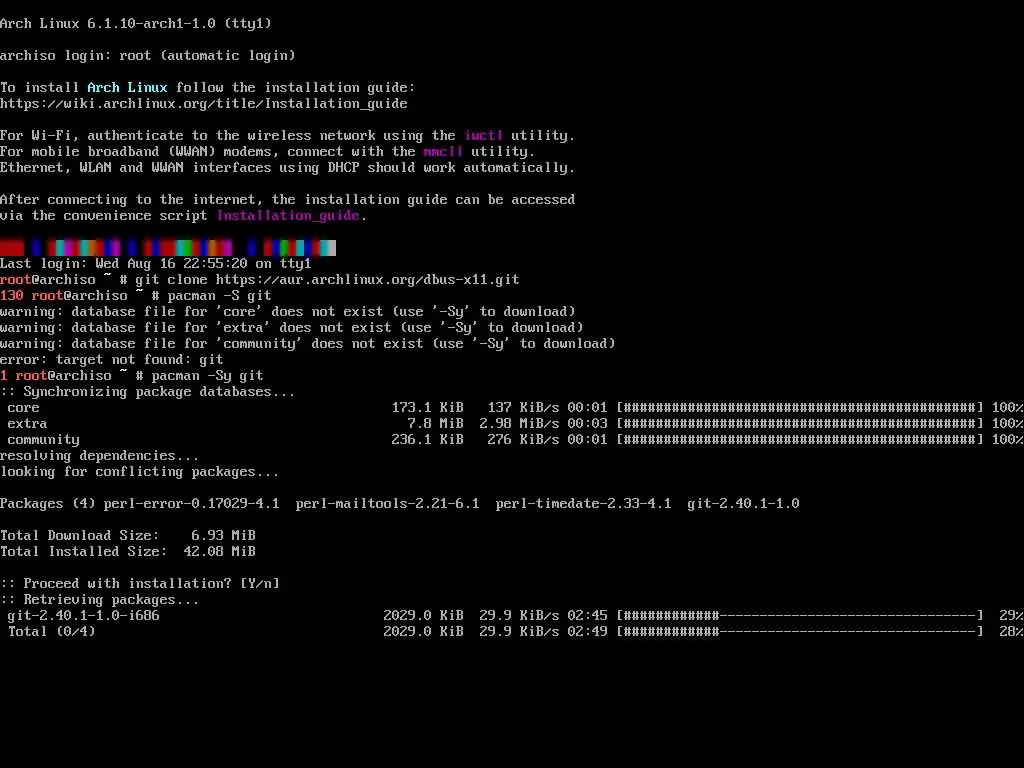Click 'looking for conflicting packages...' line
The height and width of the screenshot is (768, 1024).
(140, 472)
